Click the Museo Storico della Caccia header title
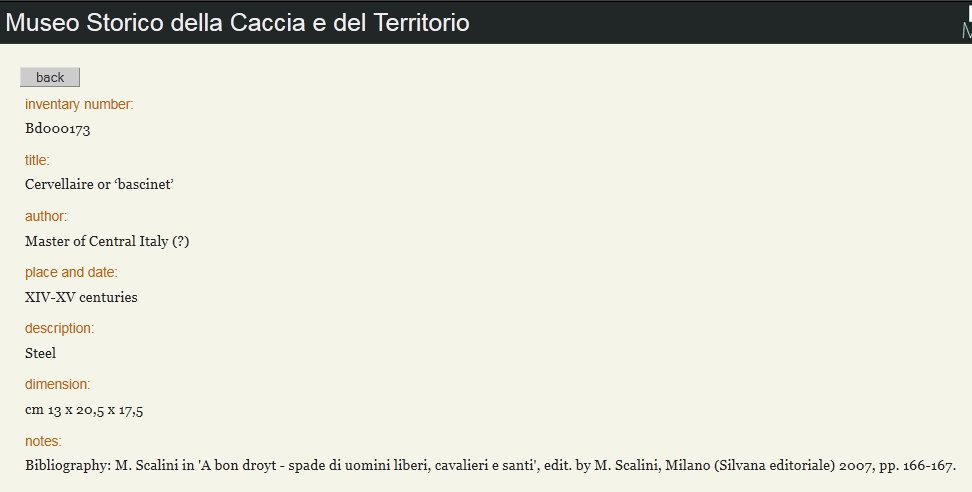This screenshot has width=972, height=492. pyautogui.click(x=237, y=23)
